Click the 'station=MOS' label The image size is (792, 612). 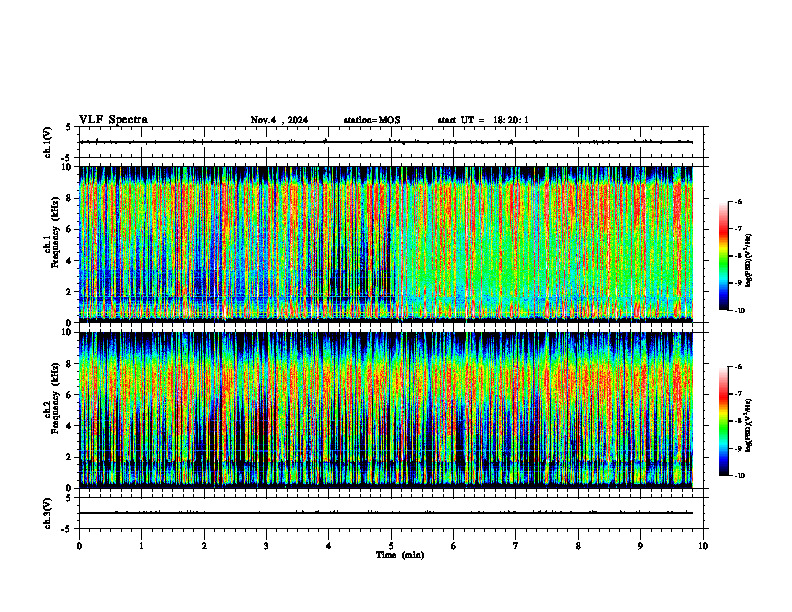pyautogui.click(x=372, y=120)
